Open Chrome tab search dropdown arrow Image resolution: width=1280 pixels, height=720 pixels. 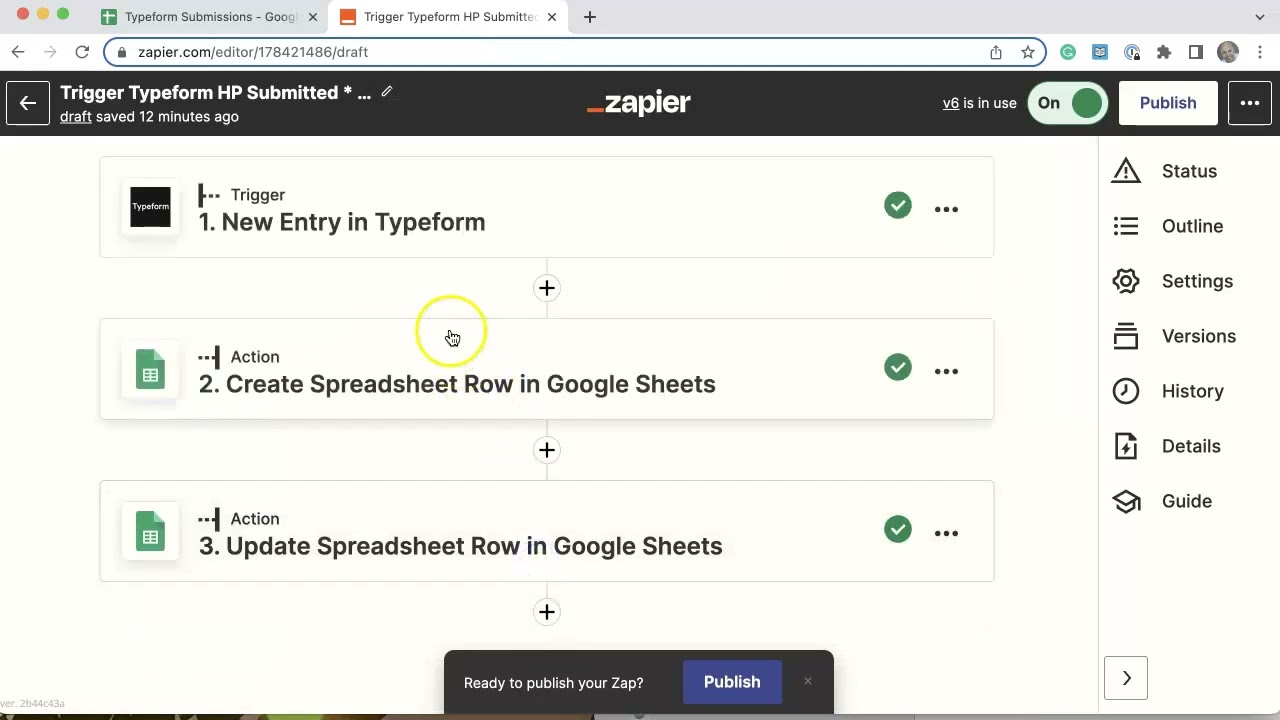click(1259, 17)
